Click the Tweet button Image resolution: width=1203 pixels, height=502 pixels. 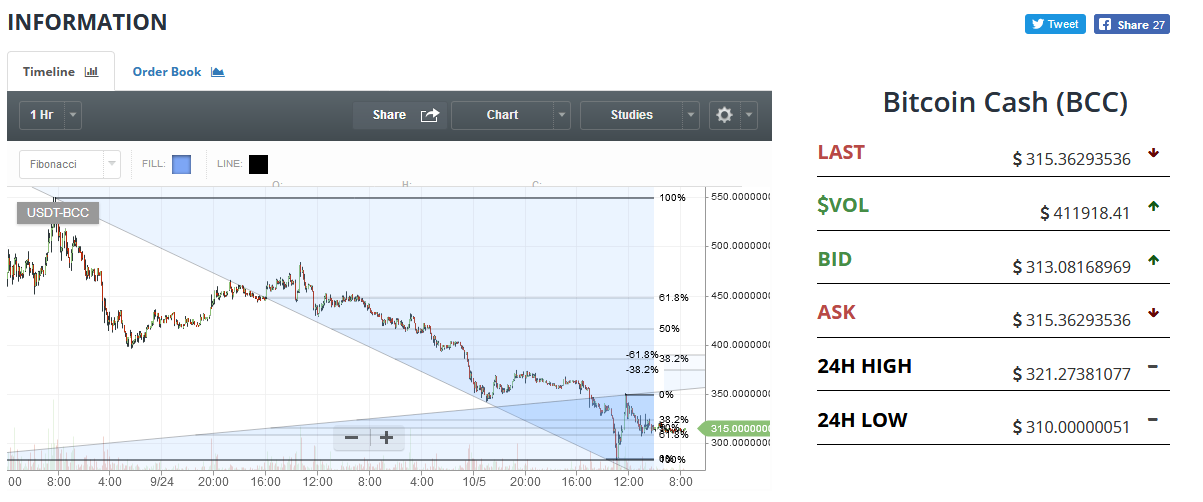pos(1055,24)
